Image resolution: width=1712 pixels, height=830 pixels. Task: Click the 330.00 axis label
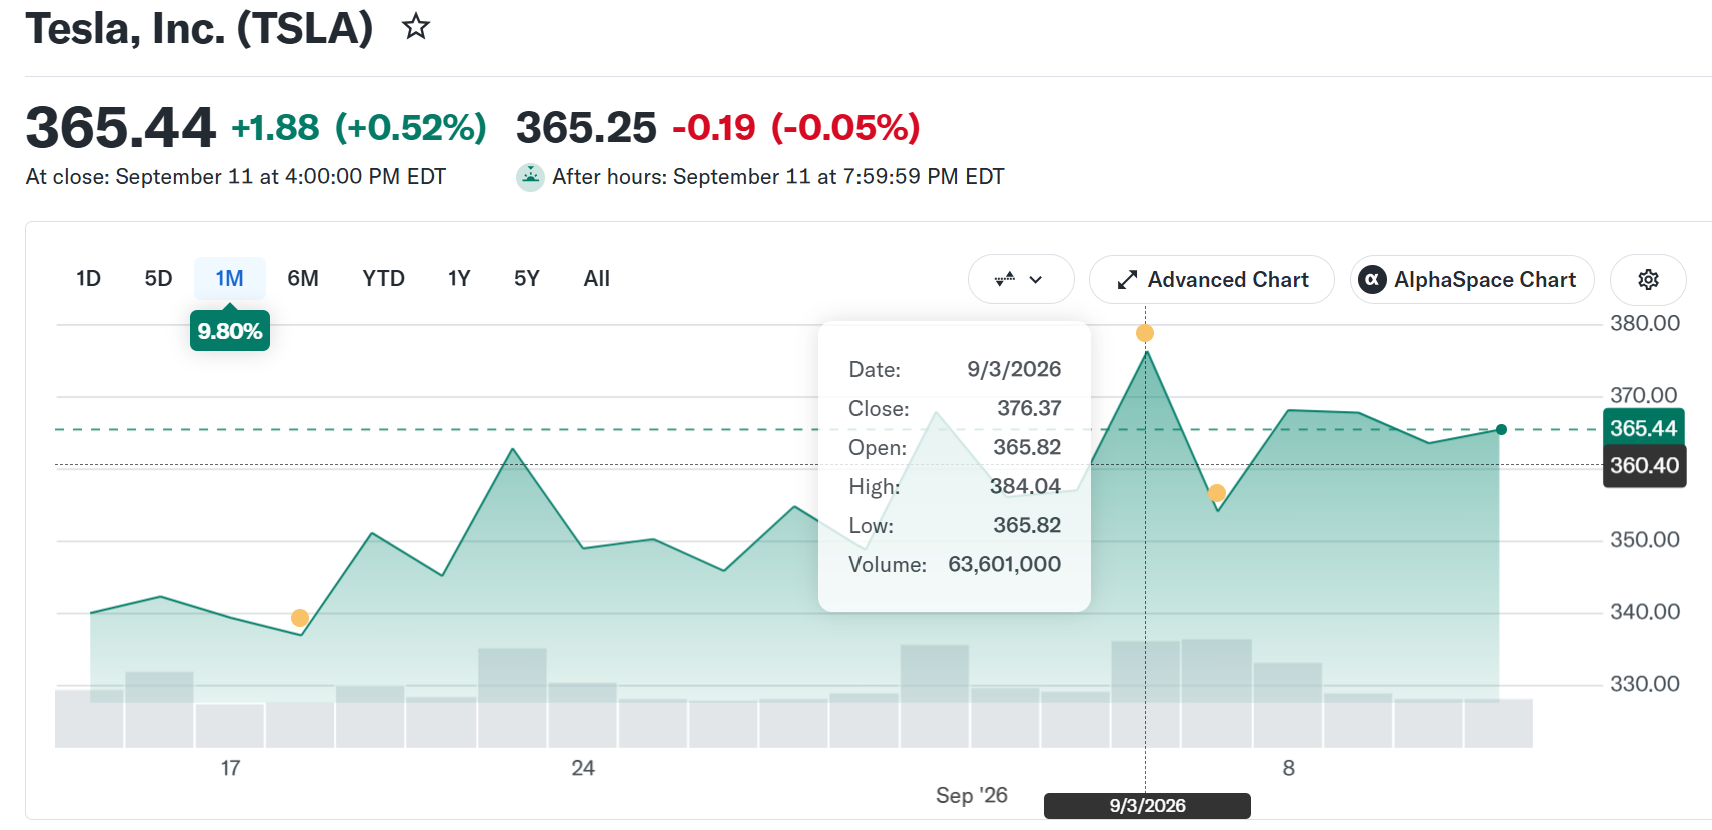[1644, 684]
